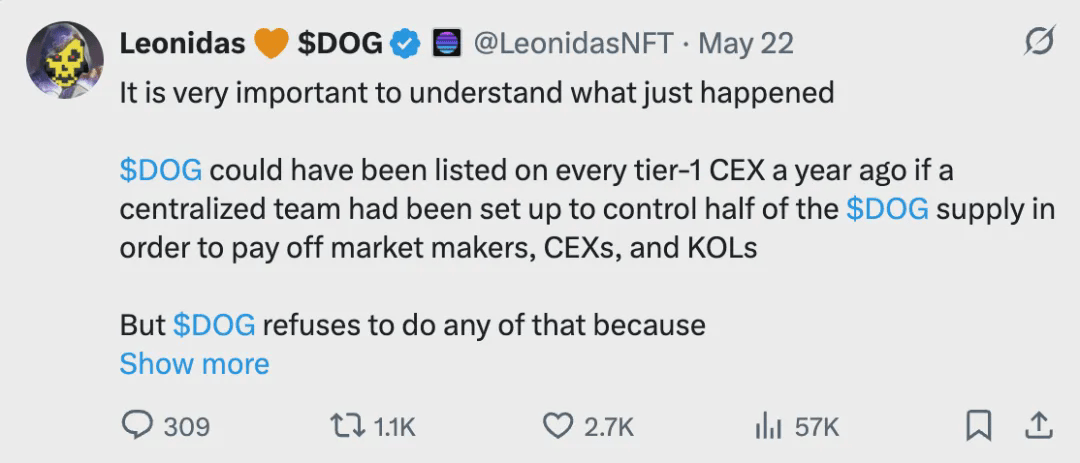Viewport: 1080px width, 463px height.
Task: Like the tweet with the heart icon
Action: tap(557, 426)
